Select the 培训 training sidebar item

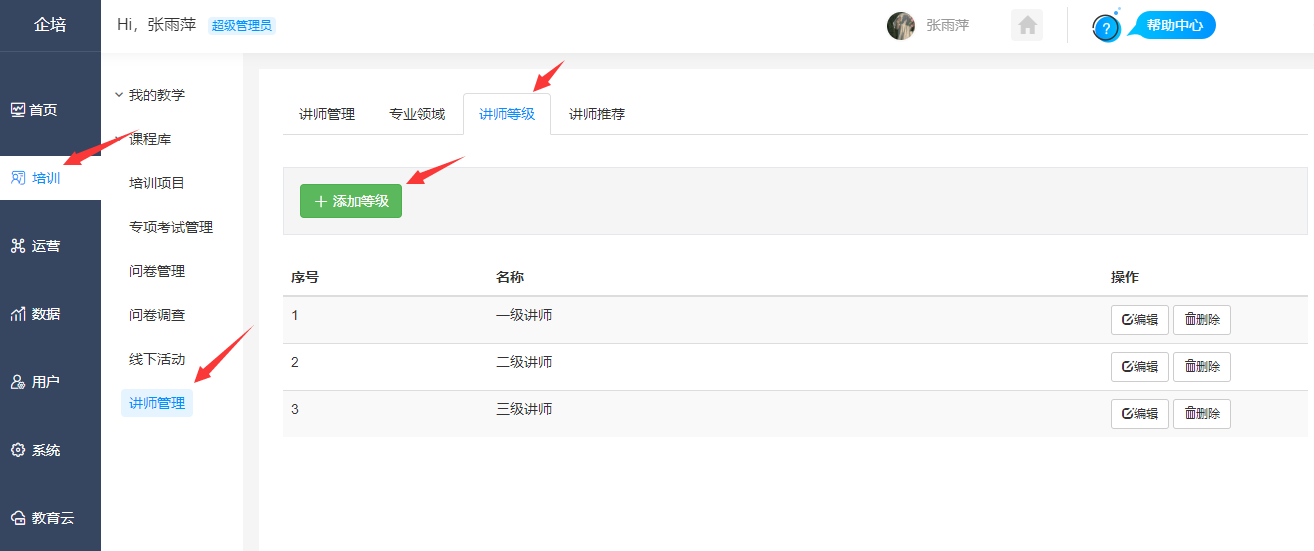[x=50, y=178]
